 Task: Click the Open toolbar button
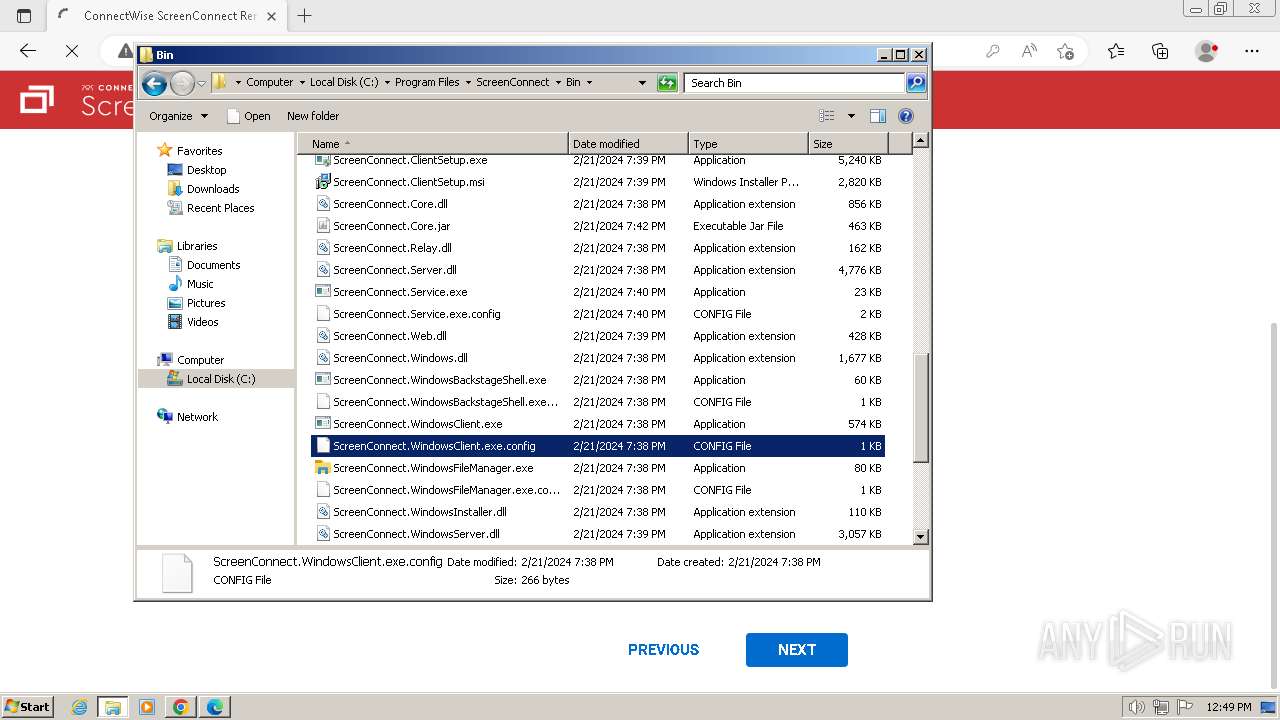(249, 116)
